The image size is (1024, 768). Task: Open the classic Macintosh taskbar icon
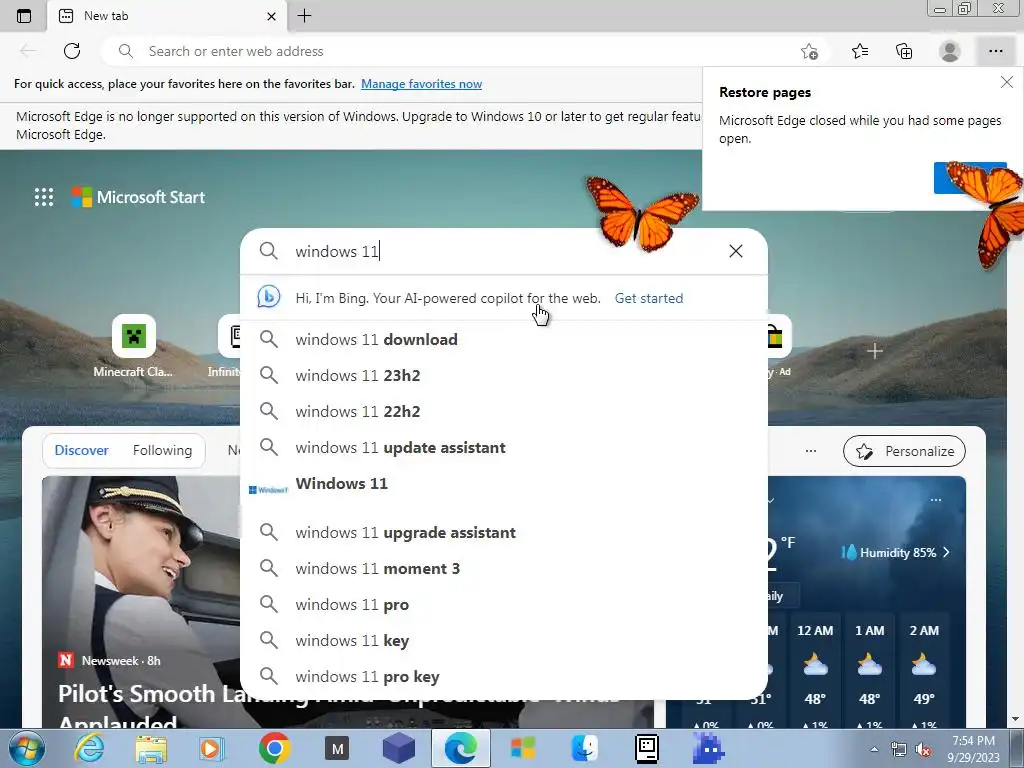click(647, 748)
